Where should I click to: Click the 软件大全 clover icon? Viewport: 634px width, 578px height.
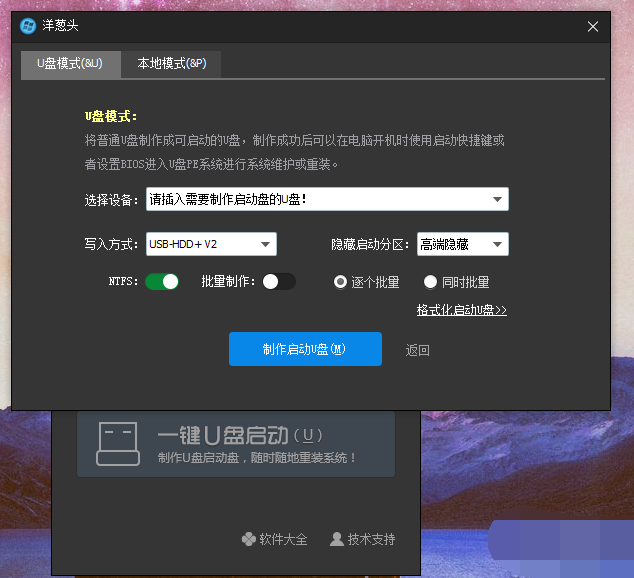pyautogui.click(x=249, y=539)
